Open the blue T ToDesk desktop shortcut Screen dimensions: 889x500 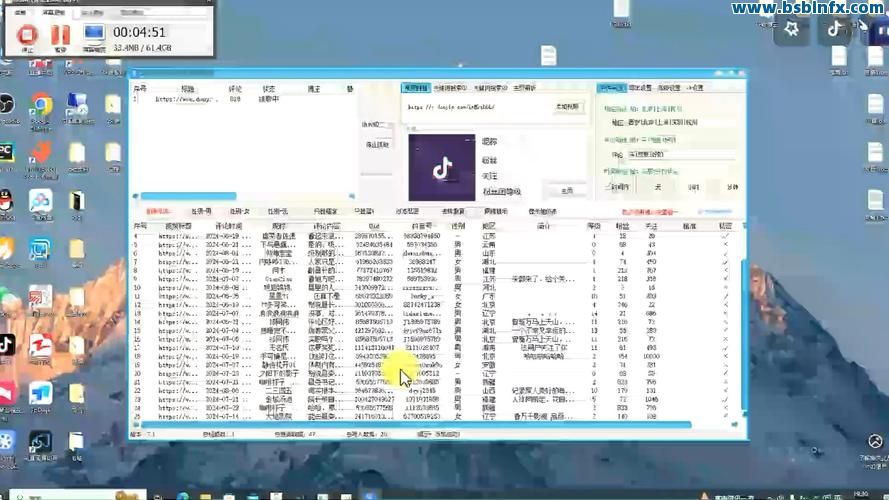[x=41, y=393]
